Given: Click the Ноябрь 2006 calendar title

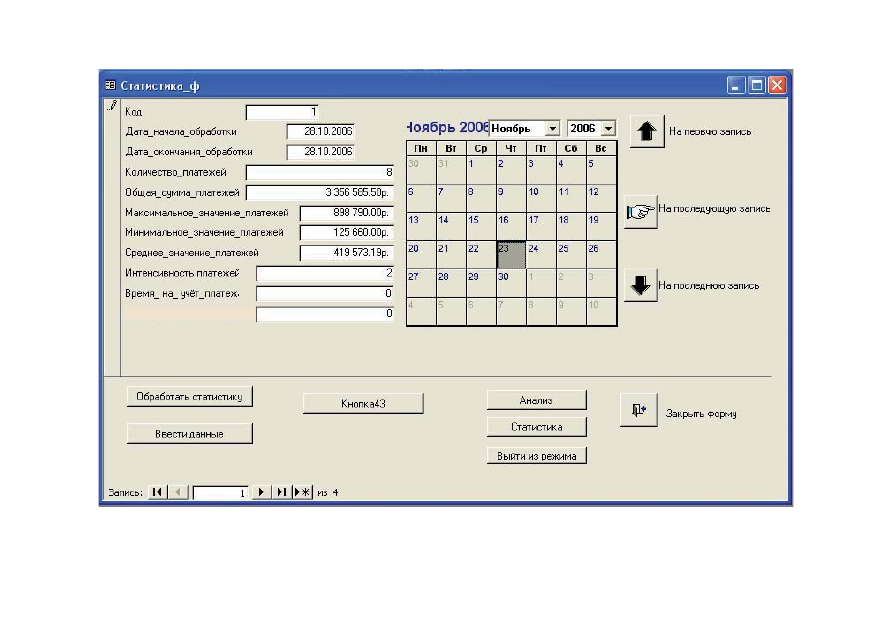Looking at the screenshot, I should (448, 128).
